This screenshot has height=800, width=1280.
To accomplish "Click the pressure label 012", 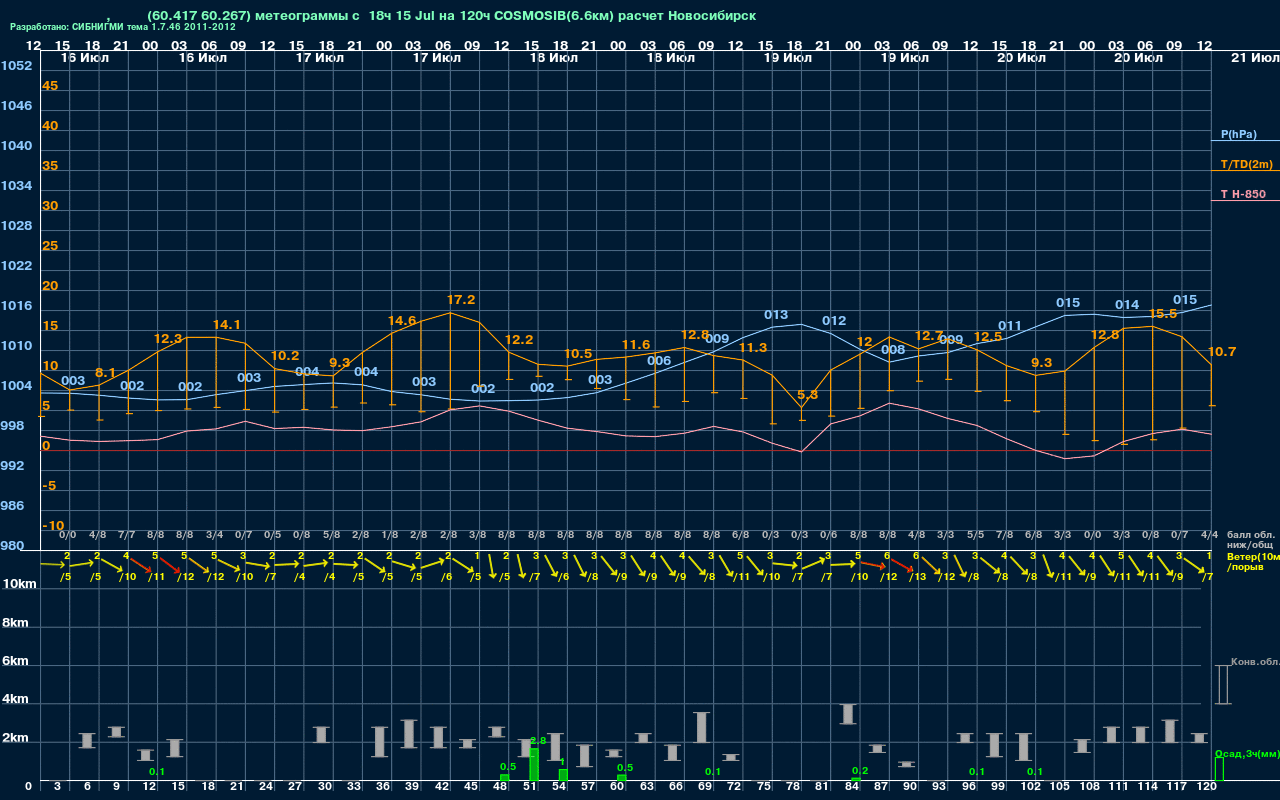I will tap(834, 320).
